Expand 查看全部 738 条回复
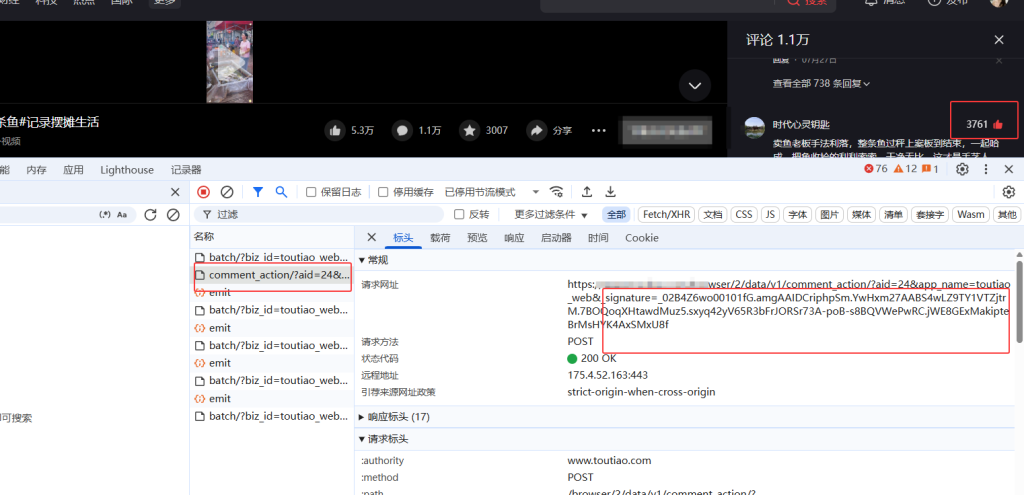 pos(822,84)
